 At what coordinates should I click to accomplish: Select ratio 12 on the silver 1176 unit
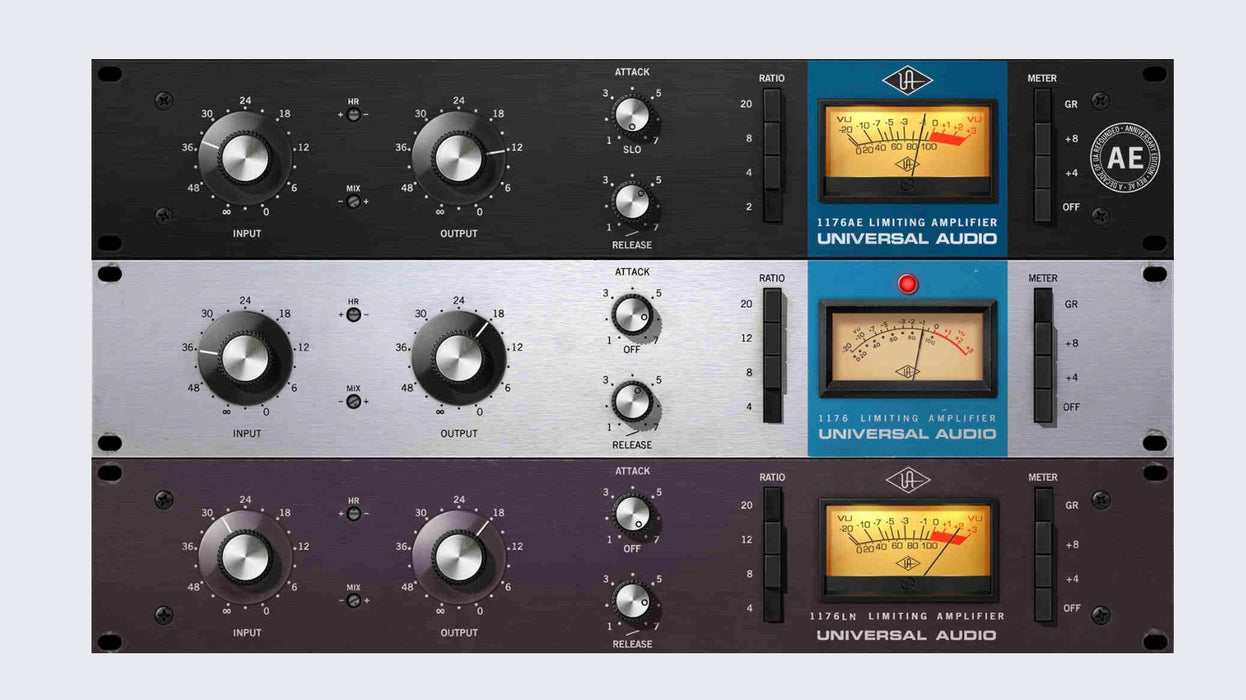(x=772, y=339)
